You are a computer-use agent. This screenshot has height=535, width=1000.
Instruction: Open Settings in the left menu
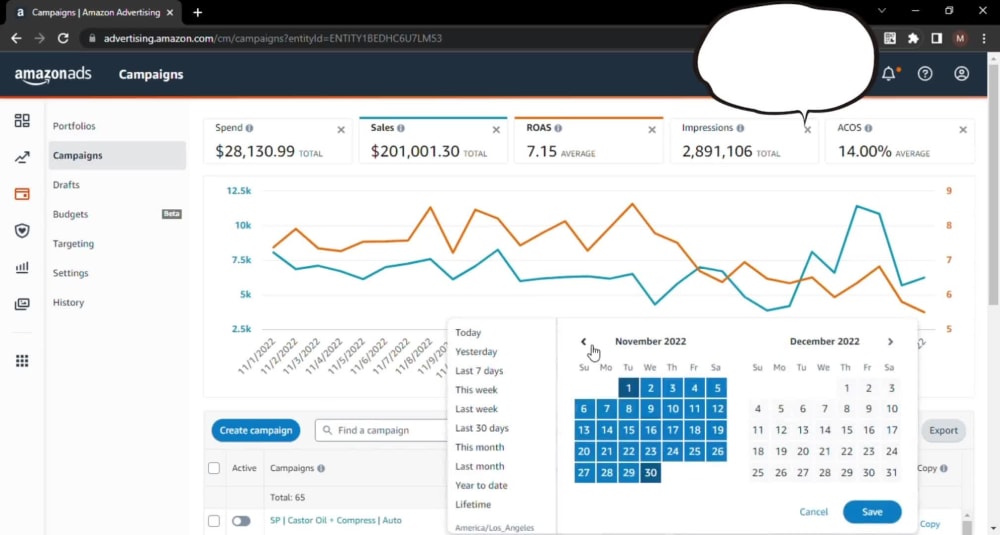coord(70,273)
